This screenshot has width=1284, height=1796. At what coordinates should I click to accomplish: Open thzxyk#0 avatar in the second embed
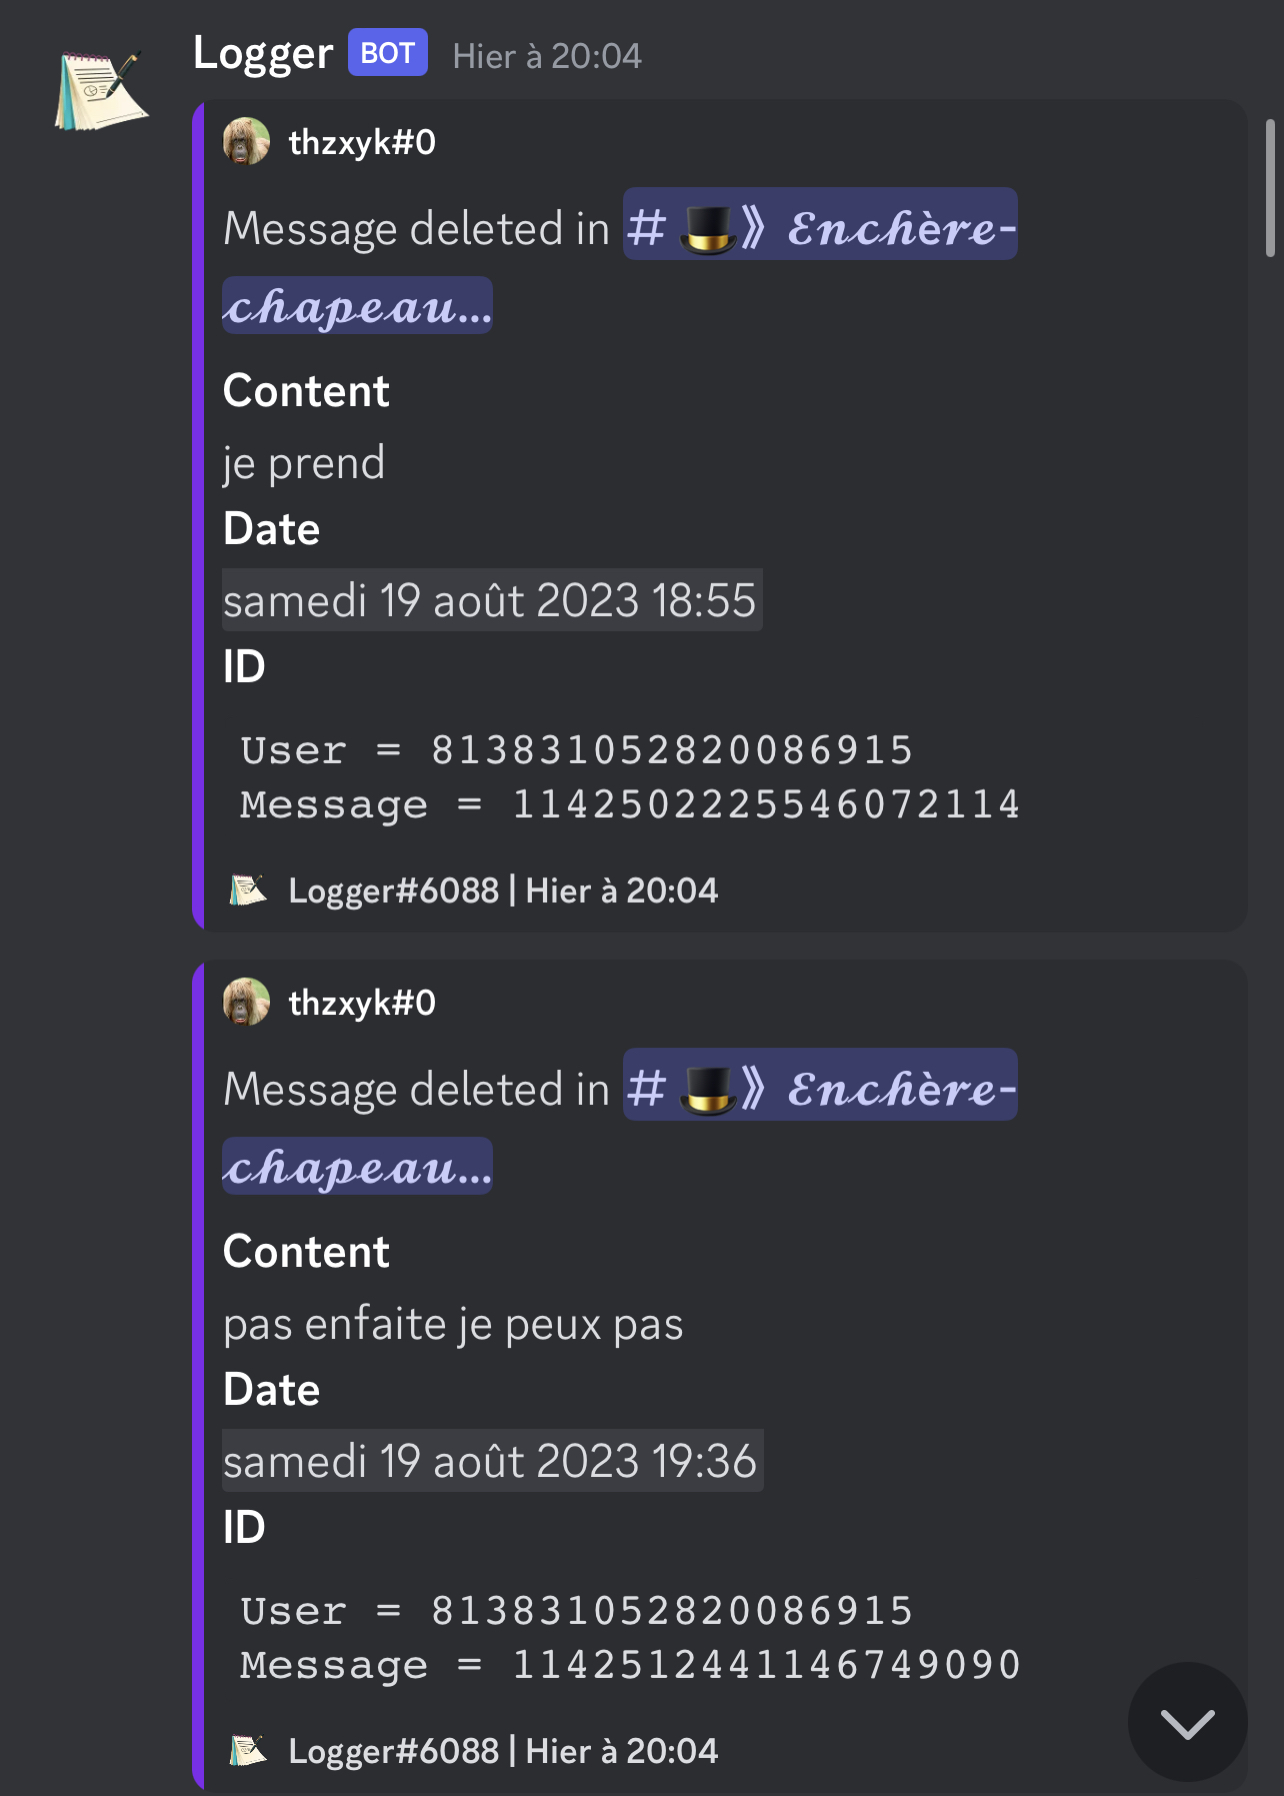246,1002
